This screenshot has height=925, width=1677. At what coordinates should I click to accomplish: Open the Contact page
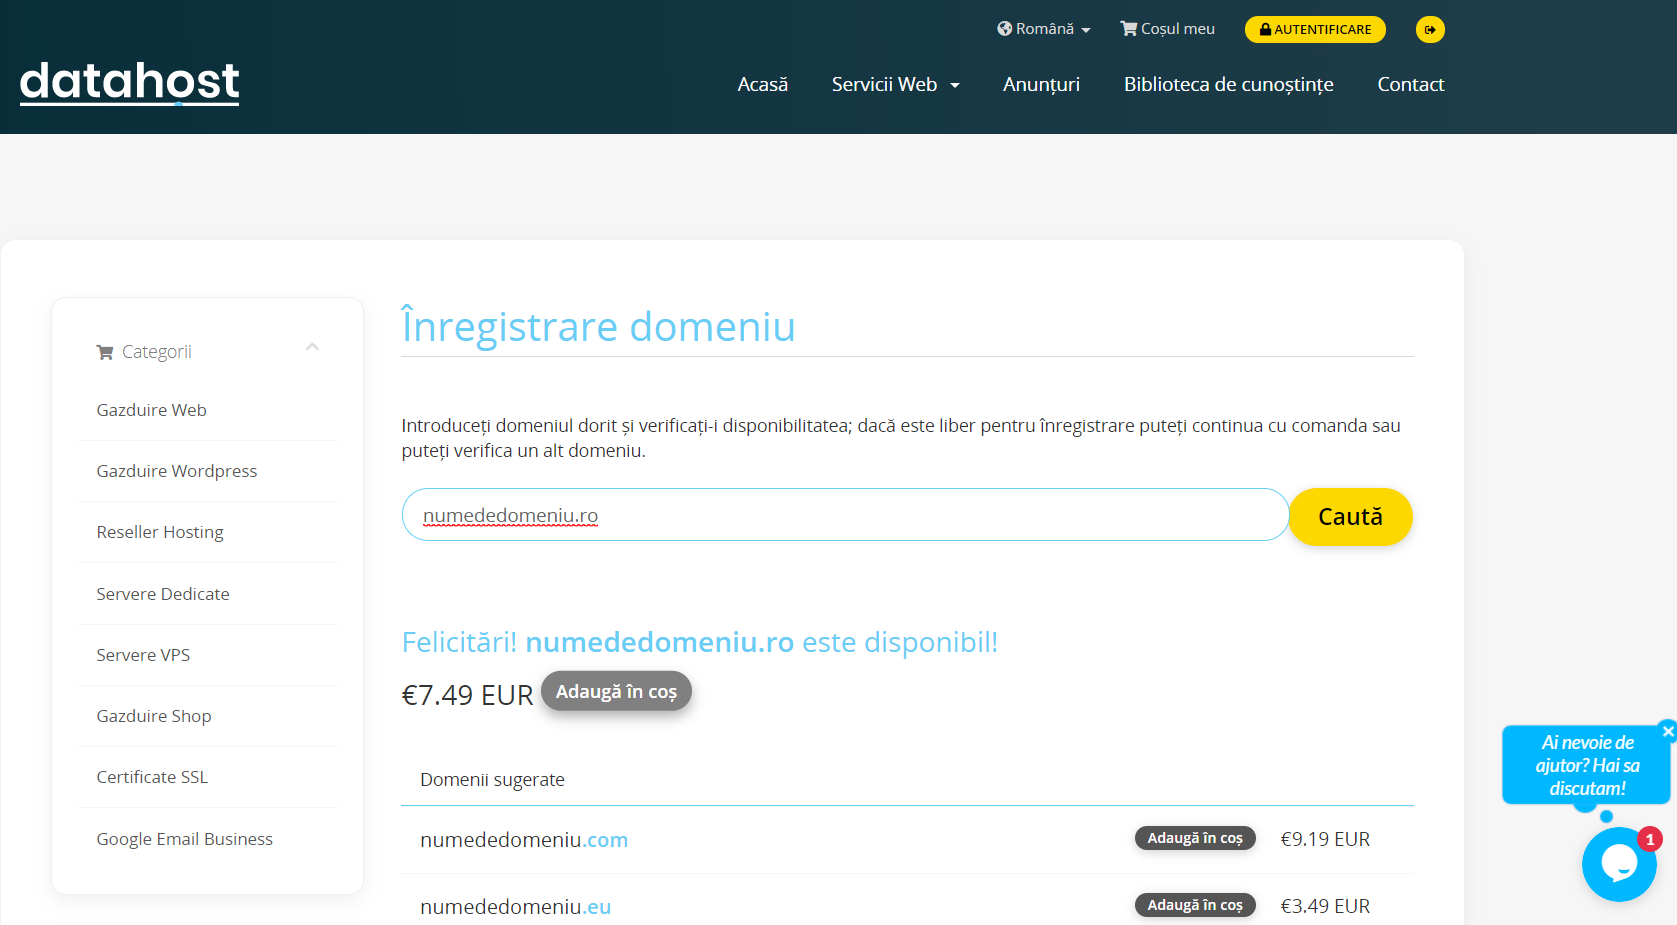tap(1410, 84)
